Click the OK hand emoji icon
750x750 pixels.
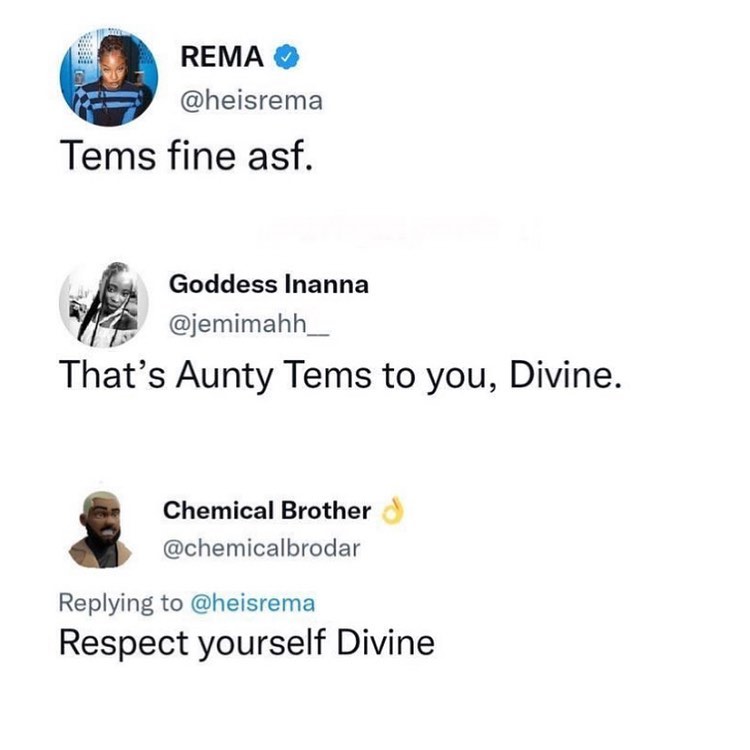tap(392, 510)
